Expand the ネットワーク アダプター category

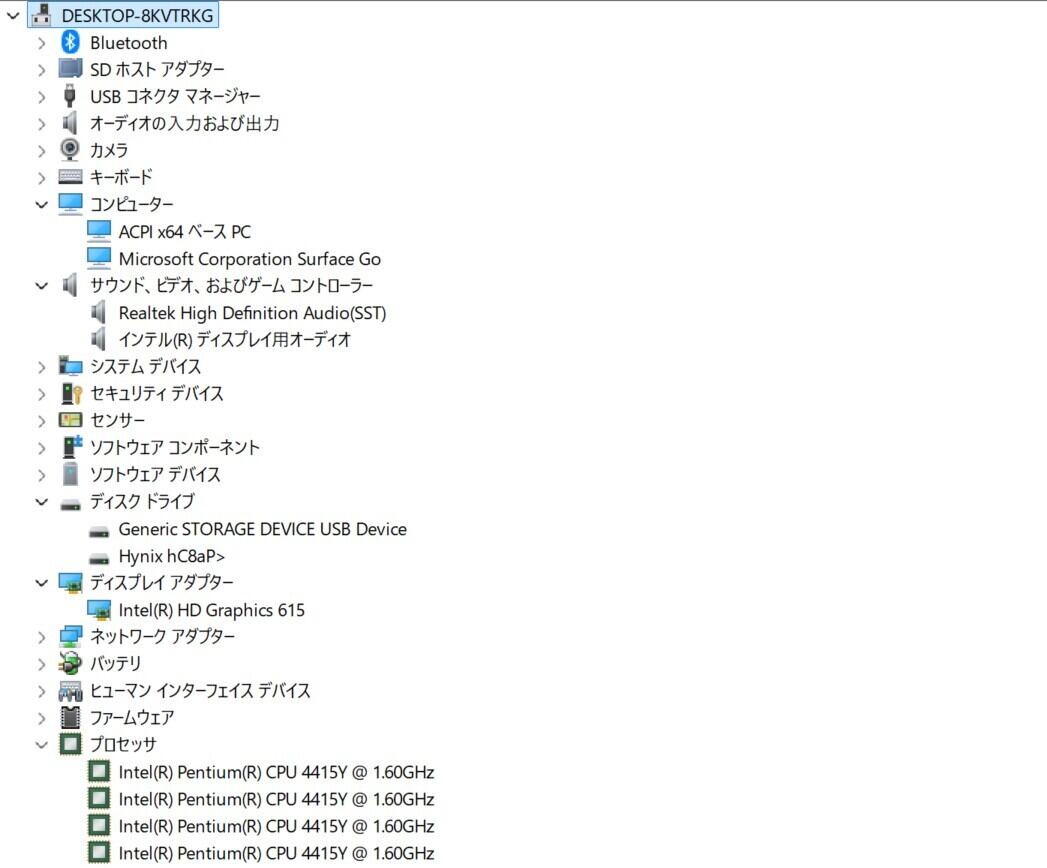pyautogui.click(x=41, y=638)
